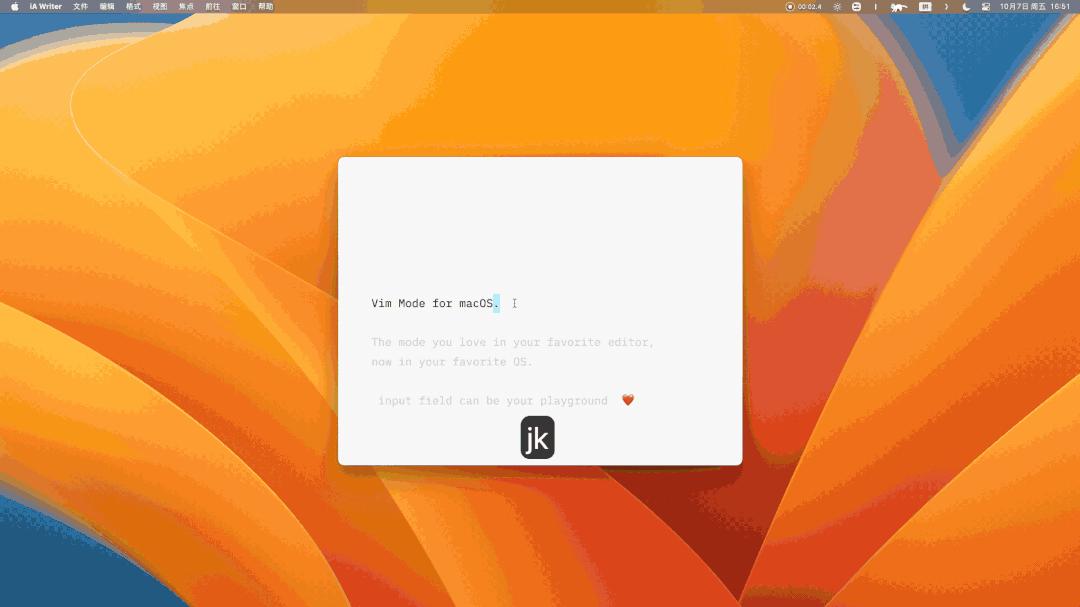Click the rounded square status icon
The width and height of the screenshot is (1080, 607).
pos(856,6)
